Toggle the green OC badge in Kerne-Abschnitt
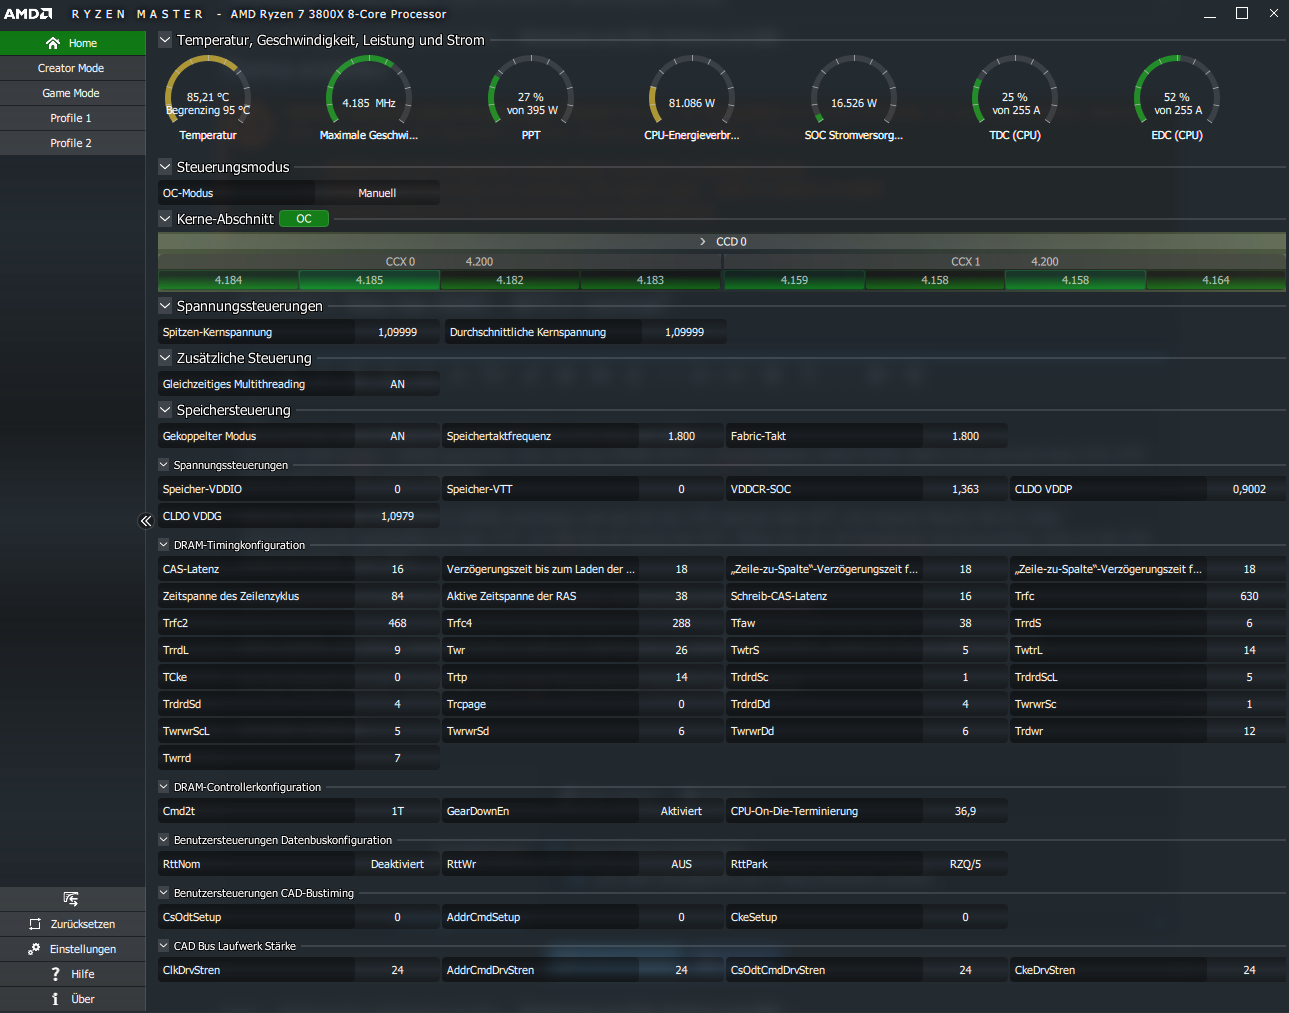 tap(304, 219)
